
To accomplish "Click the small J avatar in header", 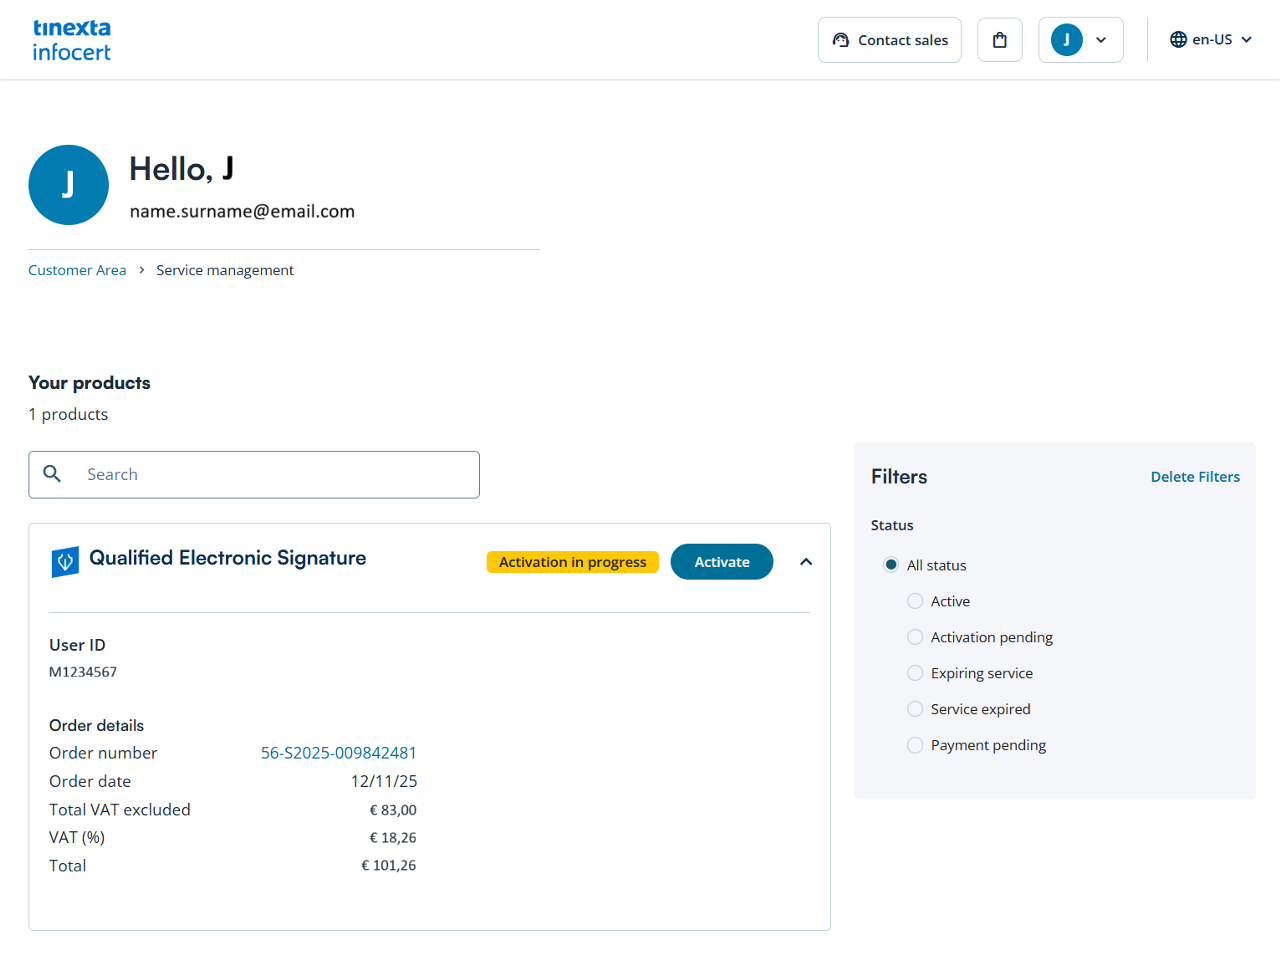I will 1066,40.
